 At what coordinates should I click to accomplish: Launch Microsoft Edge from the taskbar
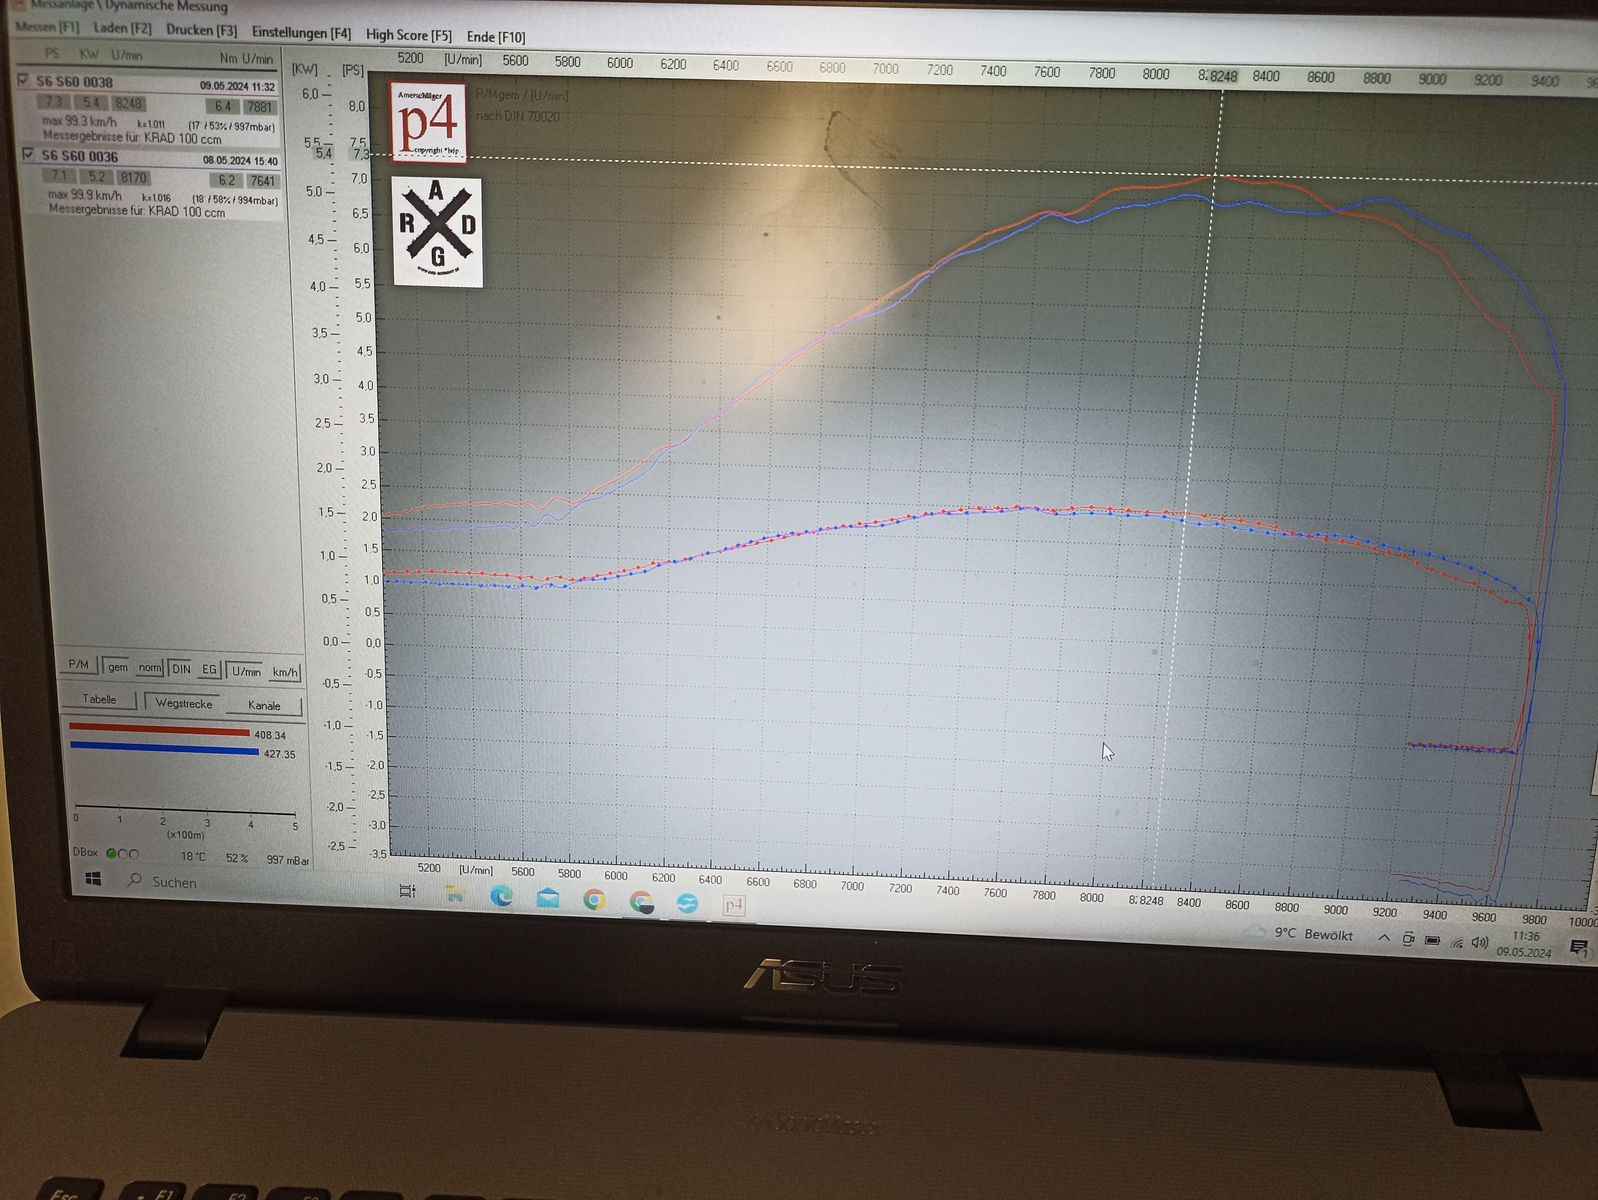(501, 897)
